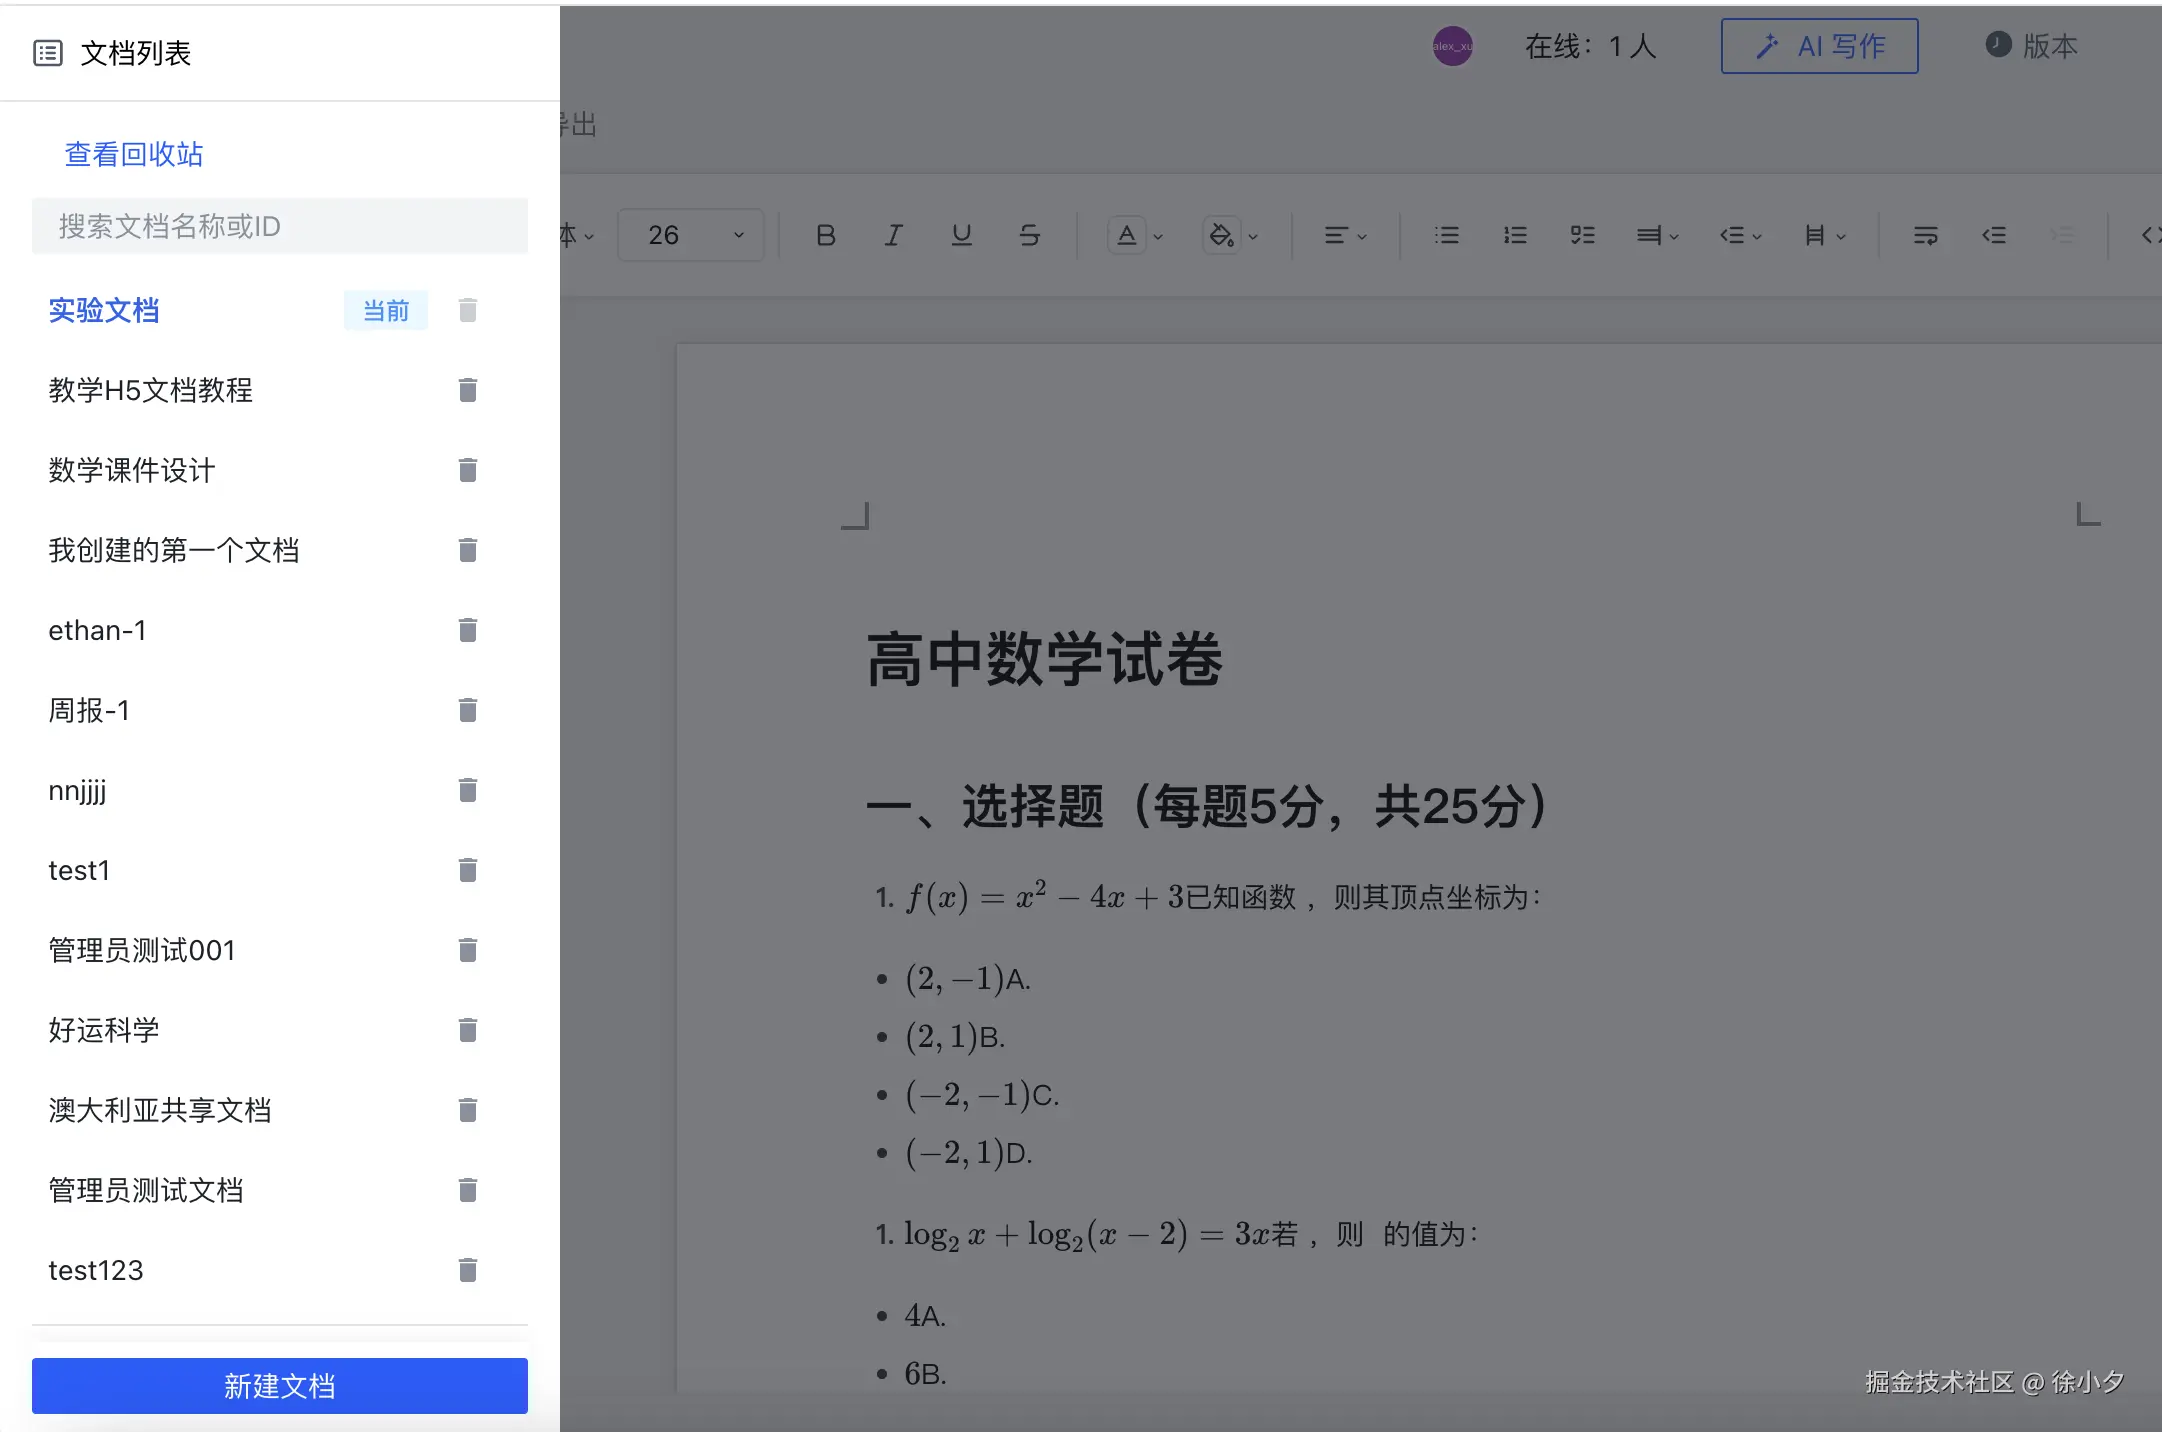The width and height of the screenshot is (2162, 1432).
Task: Insert a numbered list
Action: pos(1513,235)
